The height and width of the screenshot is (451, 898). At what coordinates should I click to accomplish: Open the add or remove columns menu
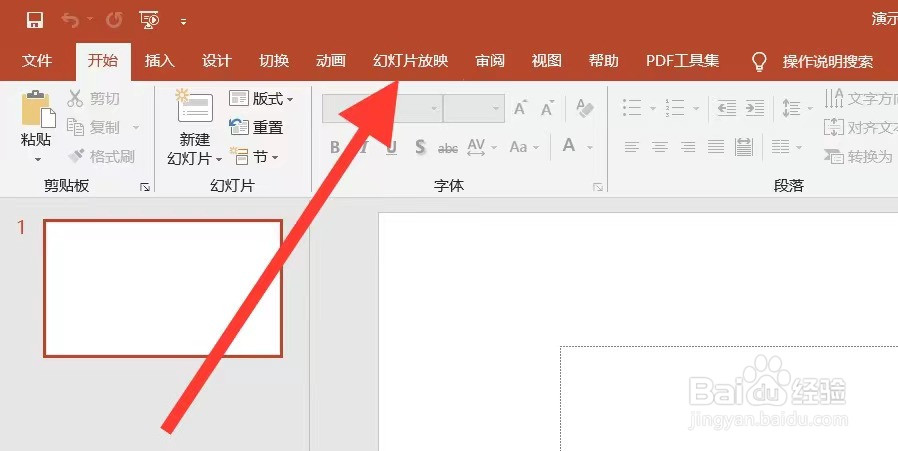pos(786,147)
